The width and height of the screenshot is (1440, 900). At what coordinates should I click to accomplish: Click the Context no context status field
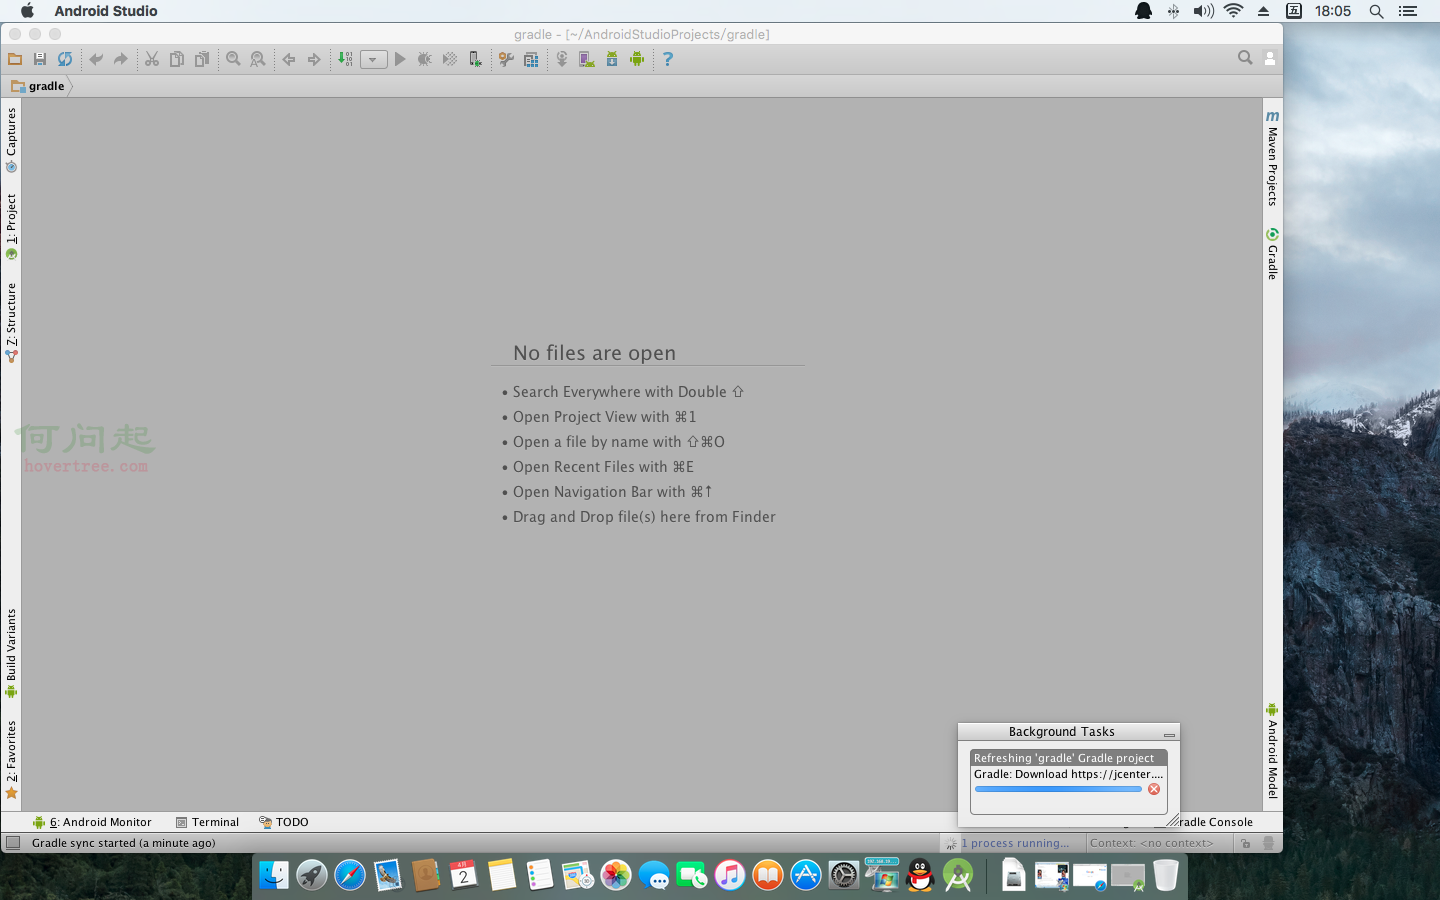1151,843
